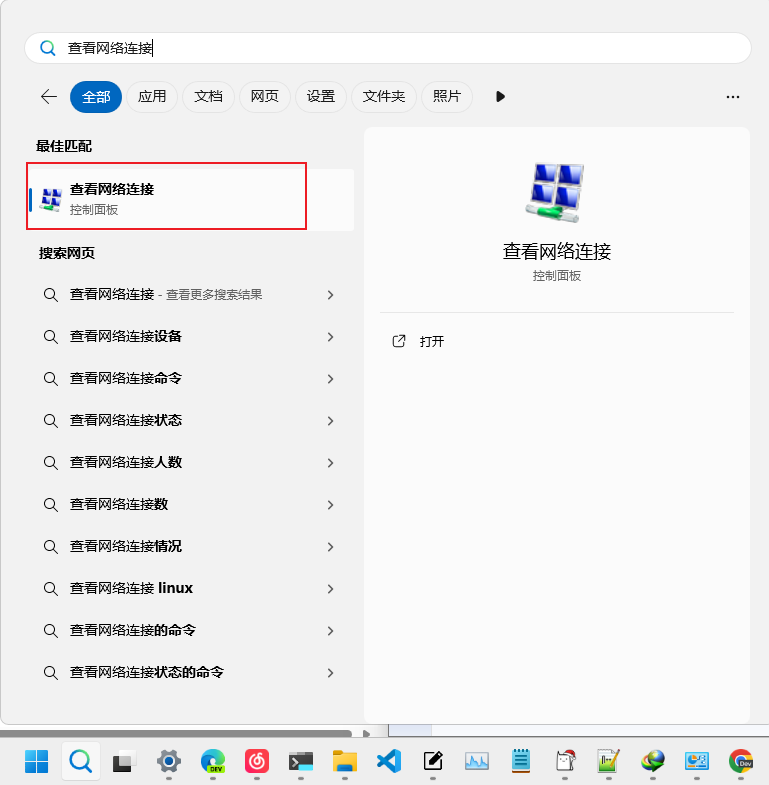Click the large network connections icon in preview
Image resolution: width=769 pixels, height=785 pixels.
pos(556,193)
